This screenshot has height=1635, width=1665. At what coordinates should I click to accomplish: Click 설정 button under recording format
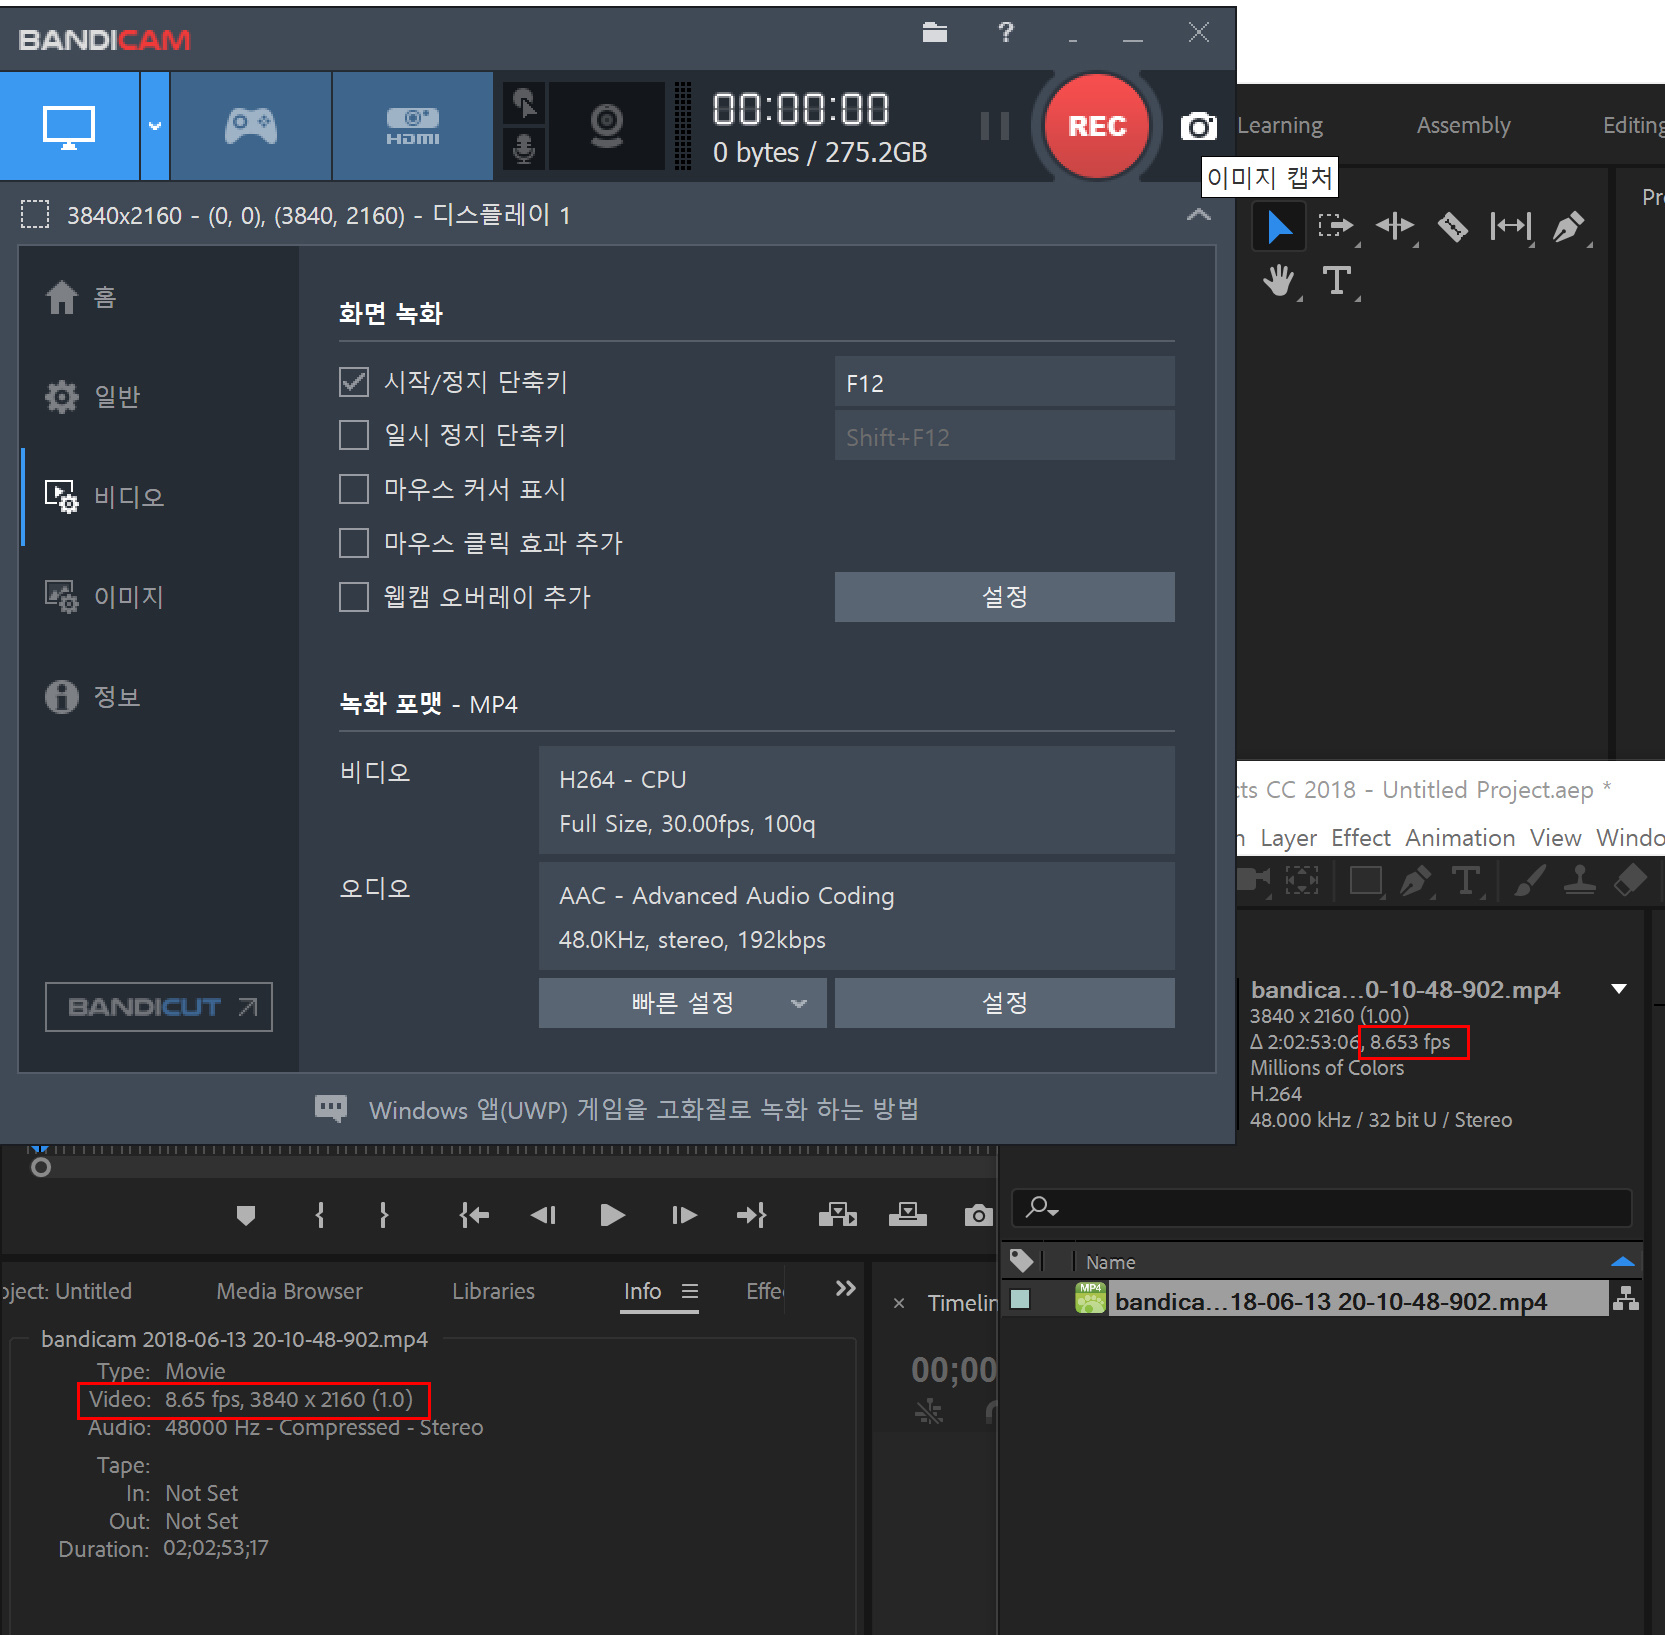(x=1004, y=1003)
